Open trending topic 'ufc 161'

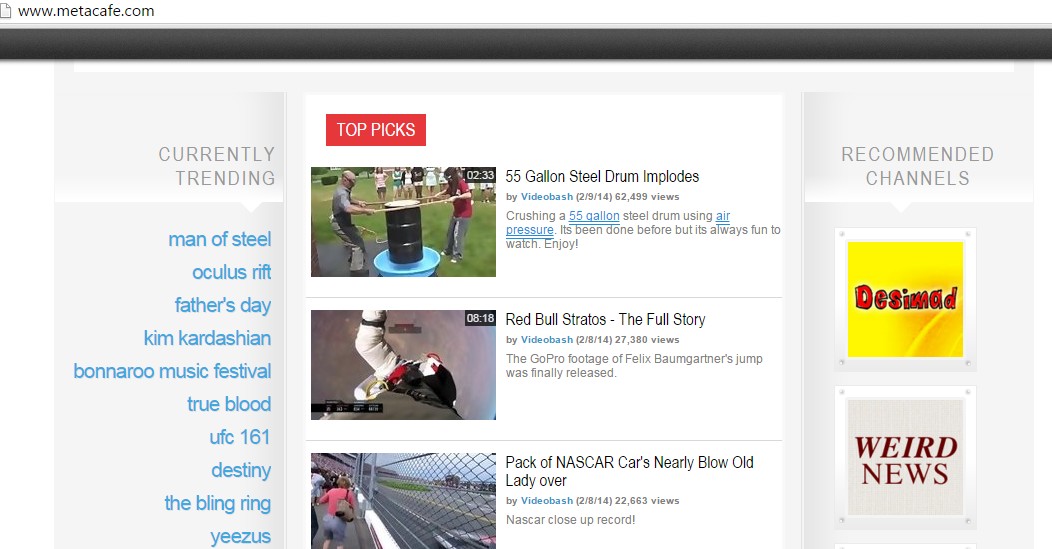click(240, 437)
